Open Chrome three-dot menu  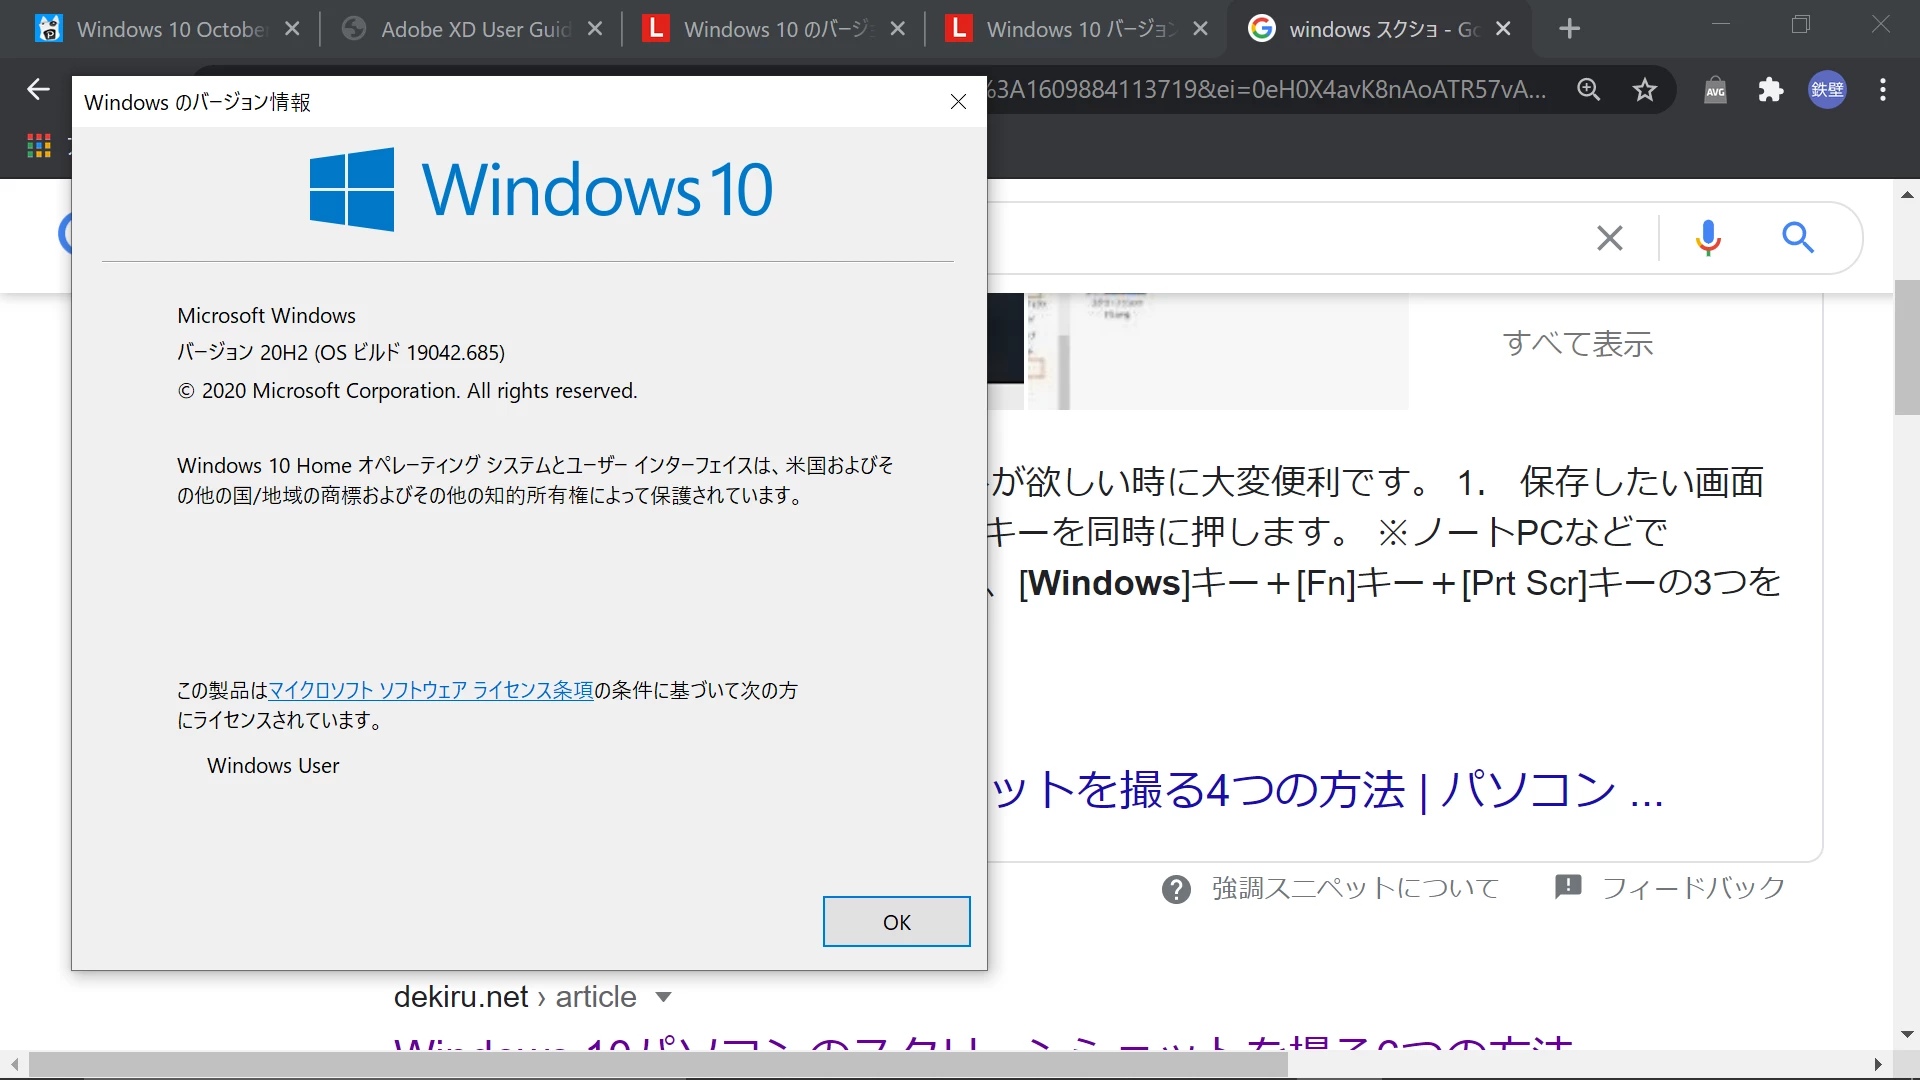point(1883,90)
